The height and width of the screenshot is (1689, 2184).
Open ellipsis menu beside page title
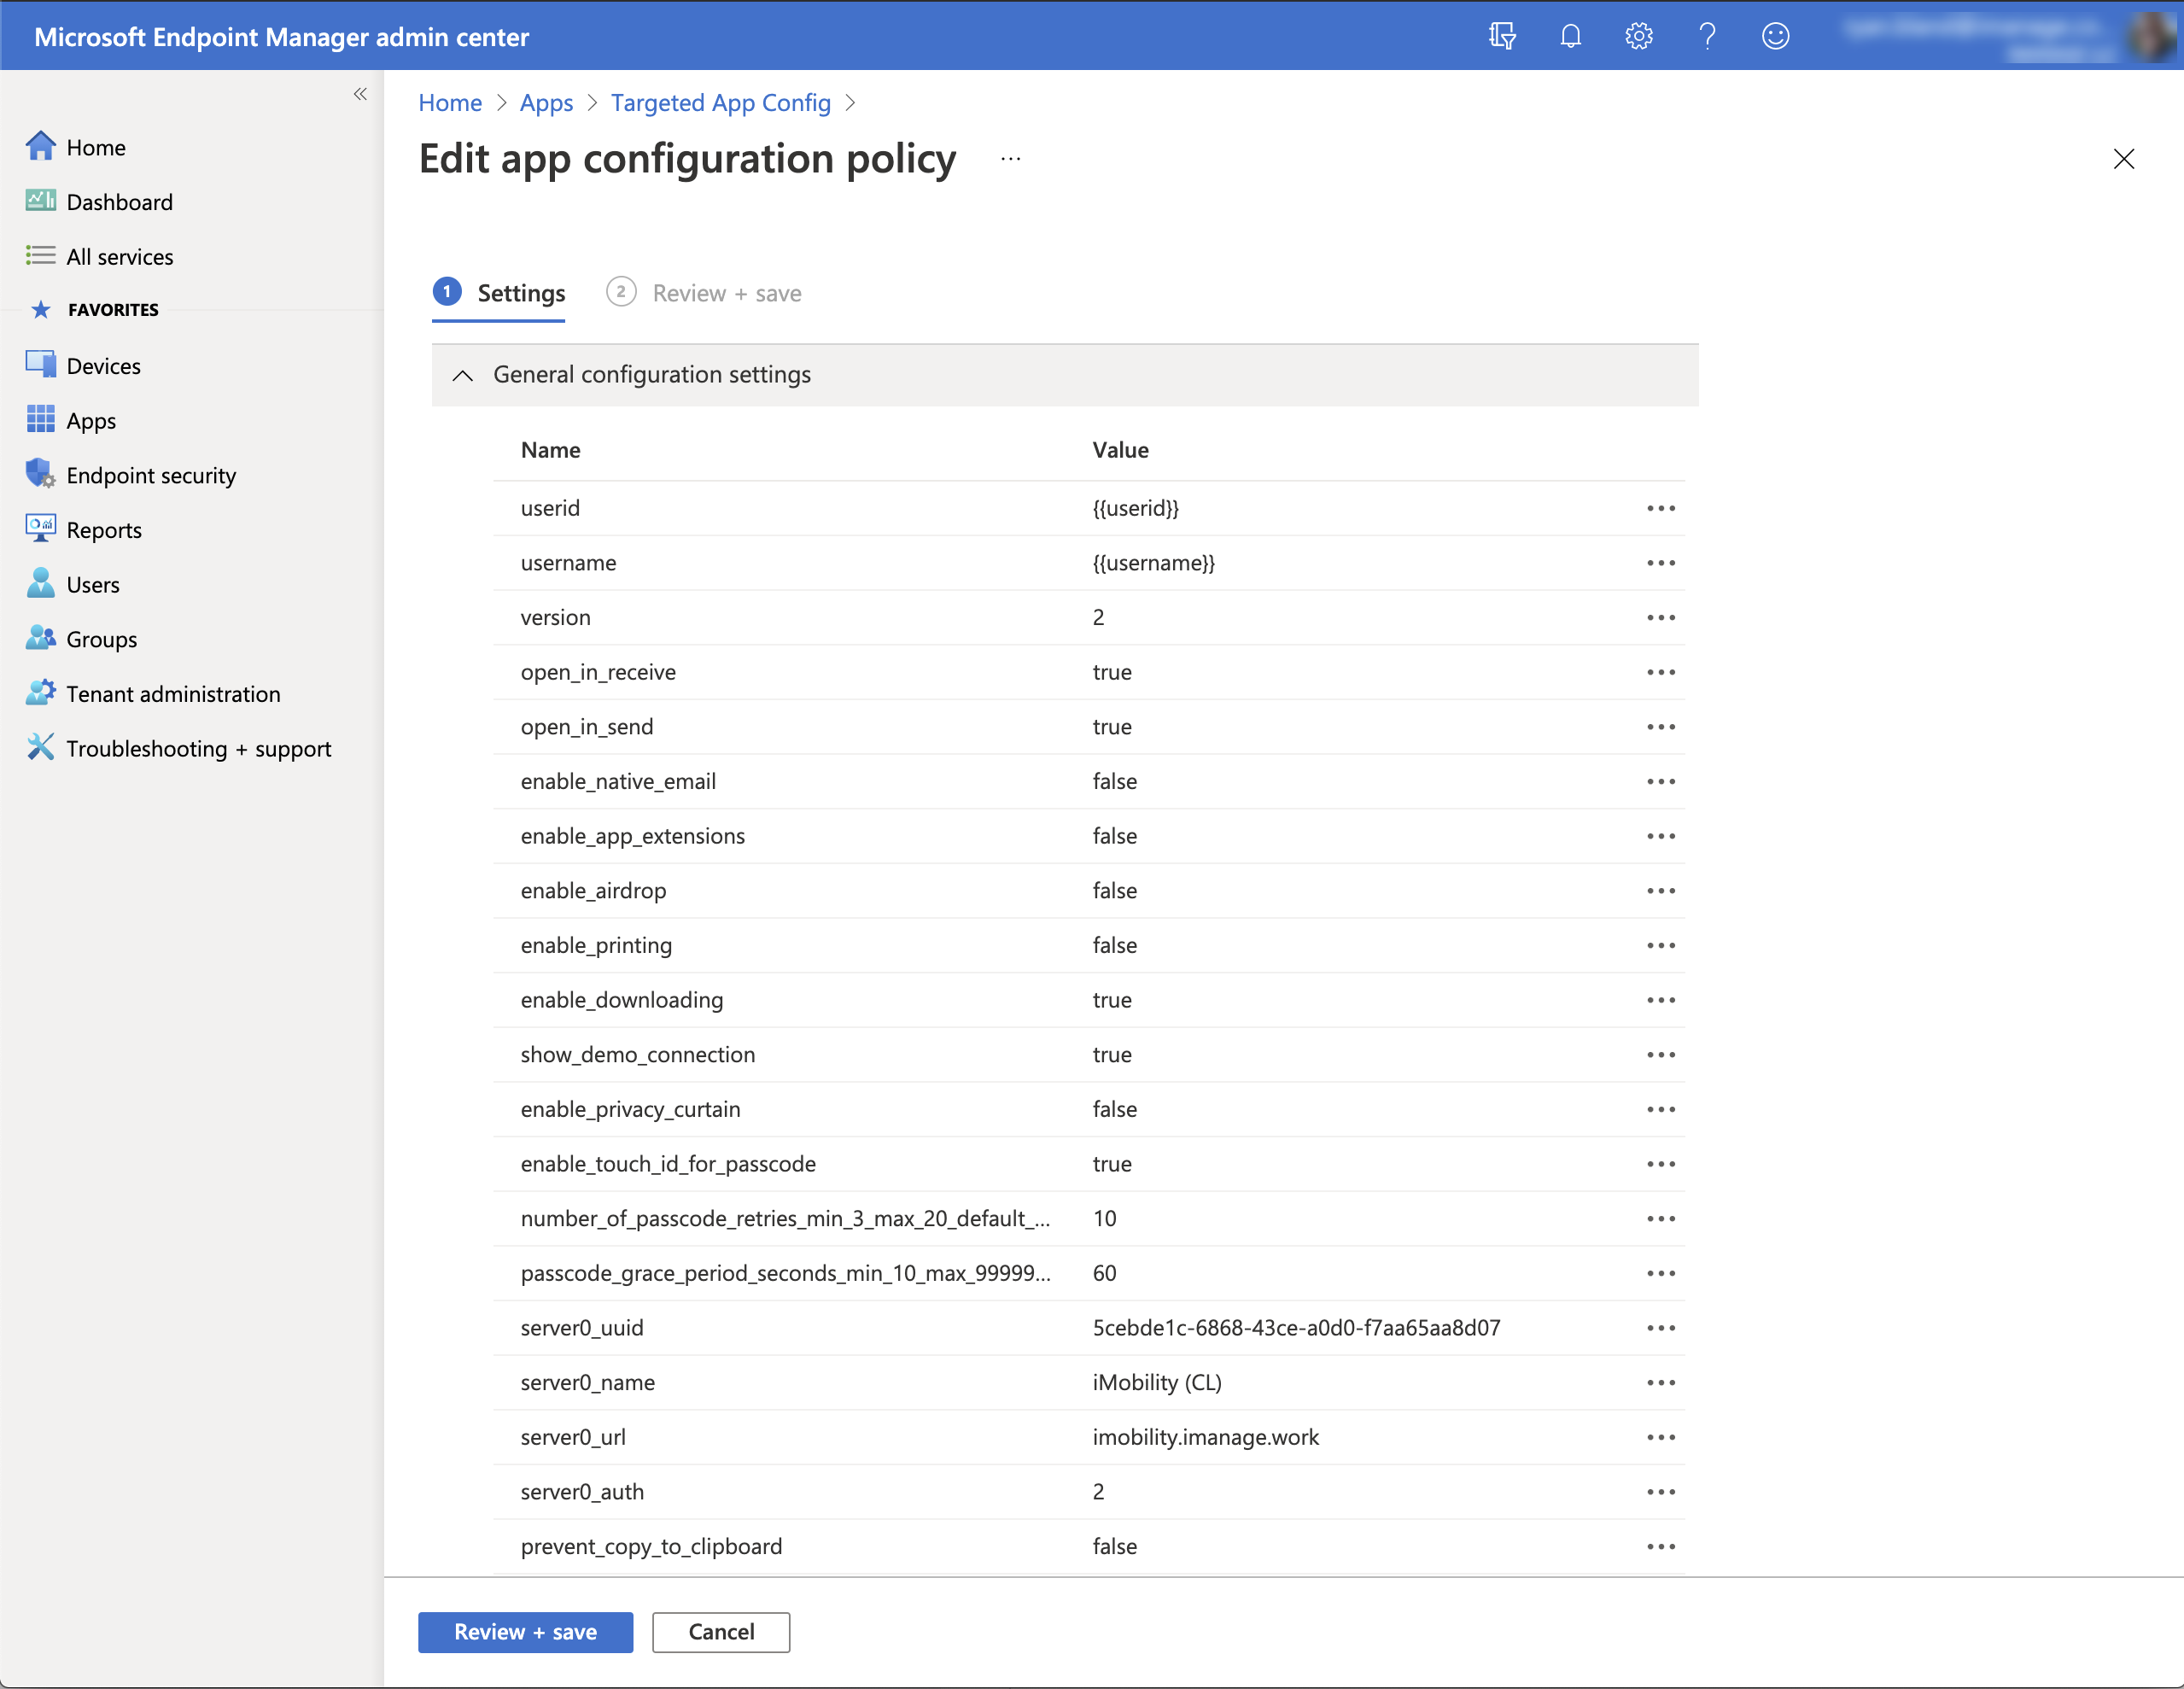click(1010, 159)
